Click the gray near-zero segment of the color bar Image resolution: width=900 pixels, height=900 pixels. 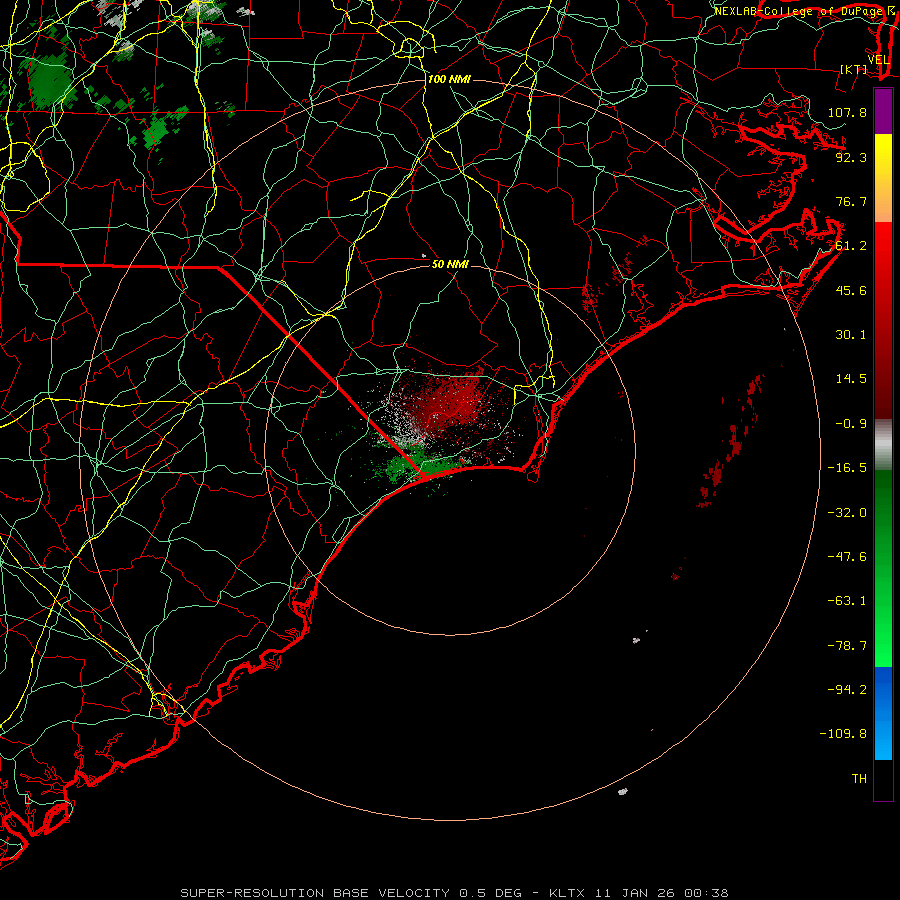(883, 445)
